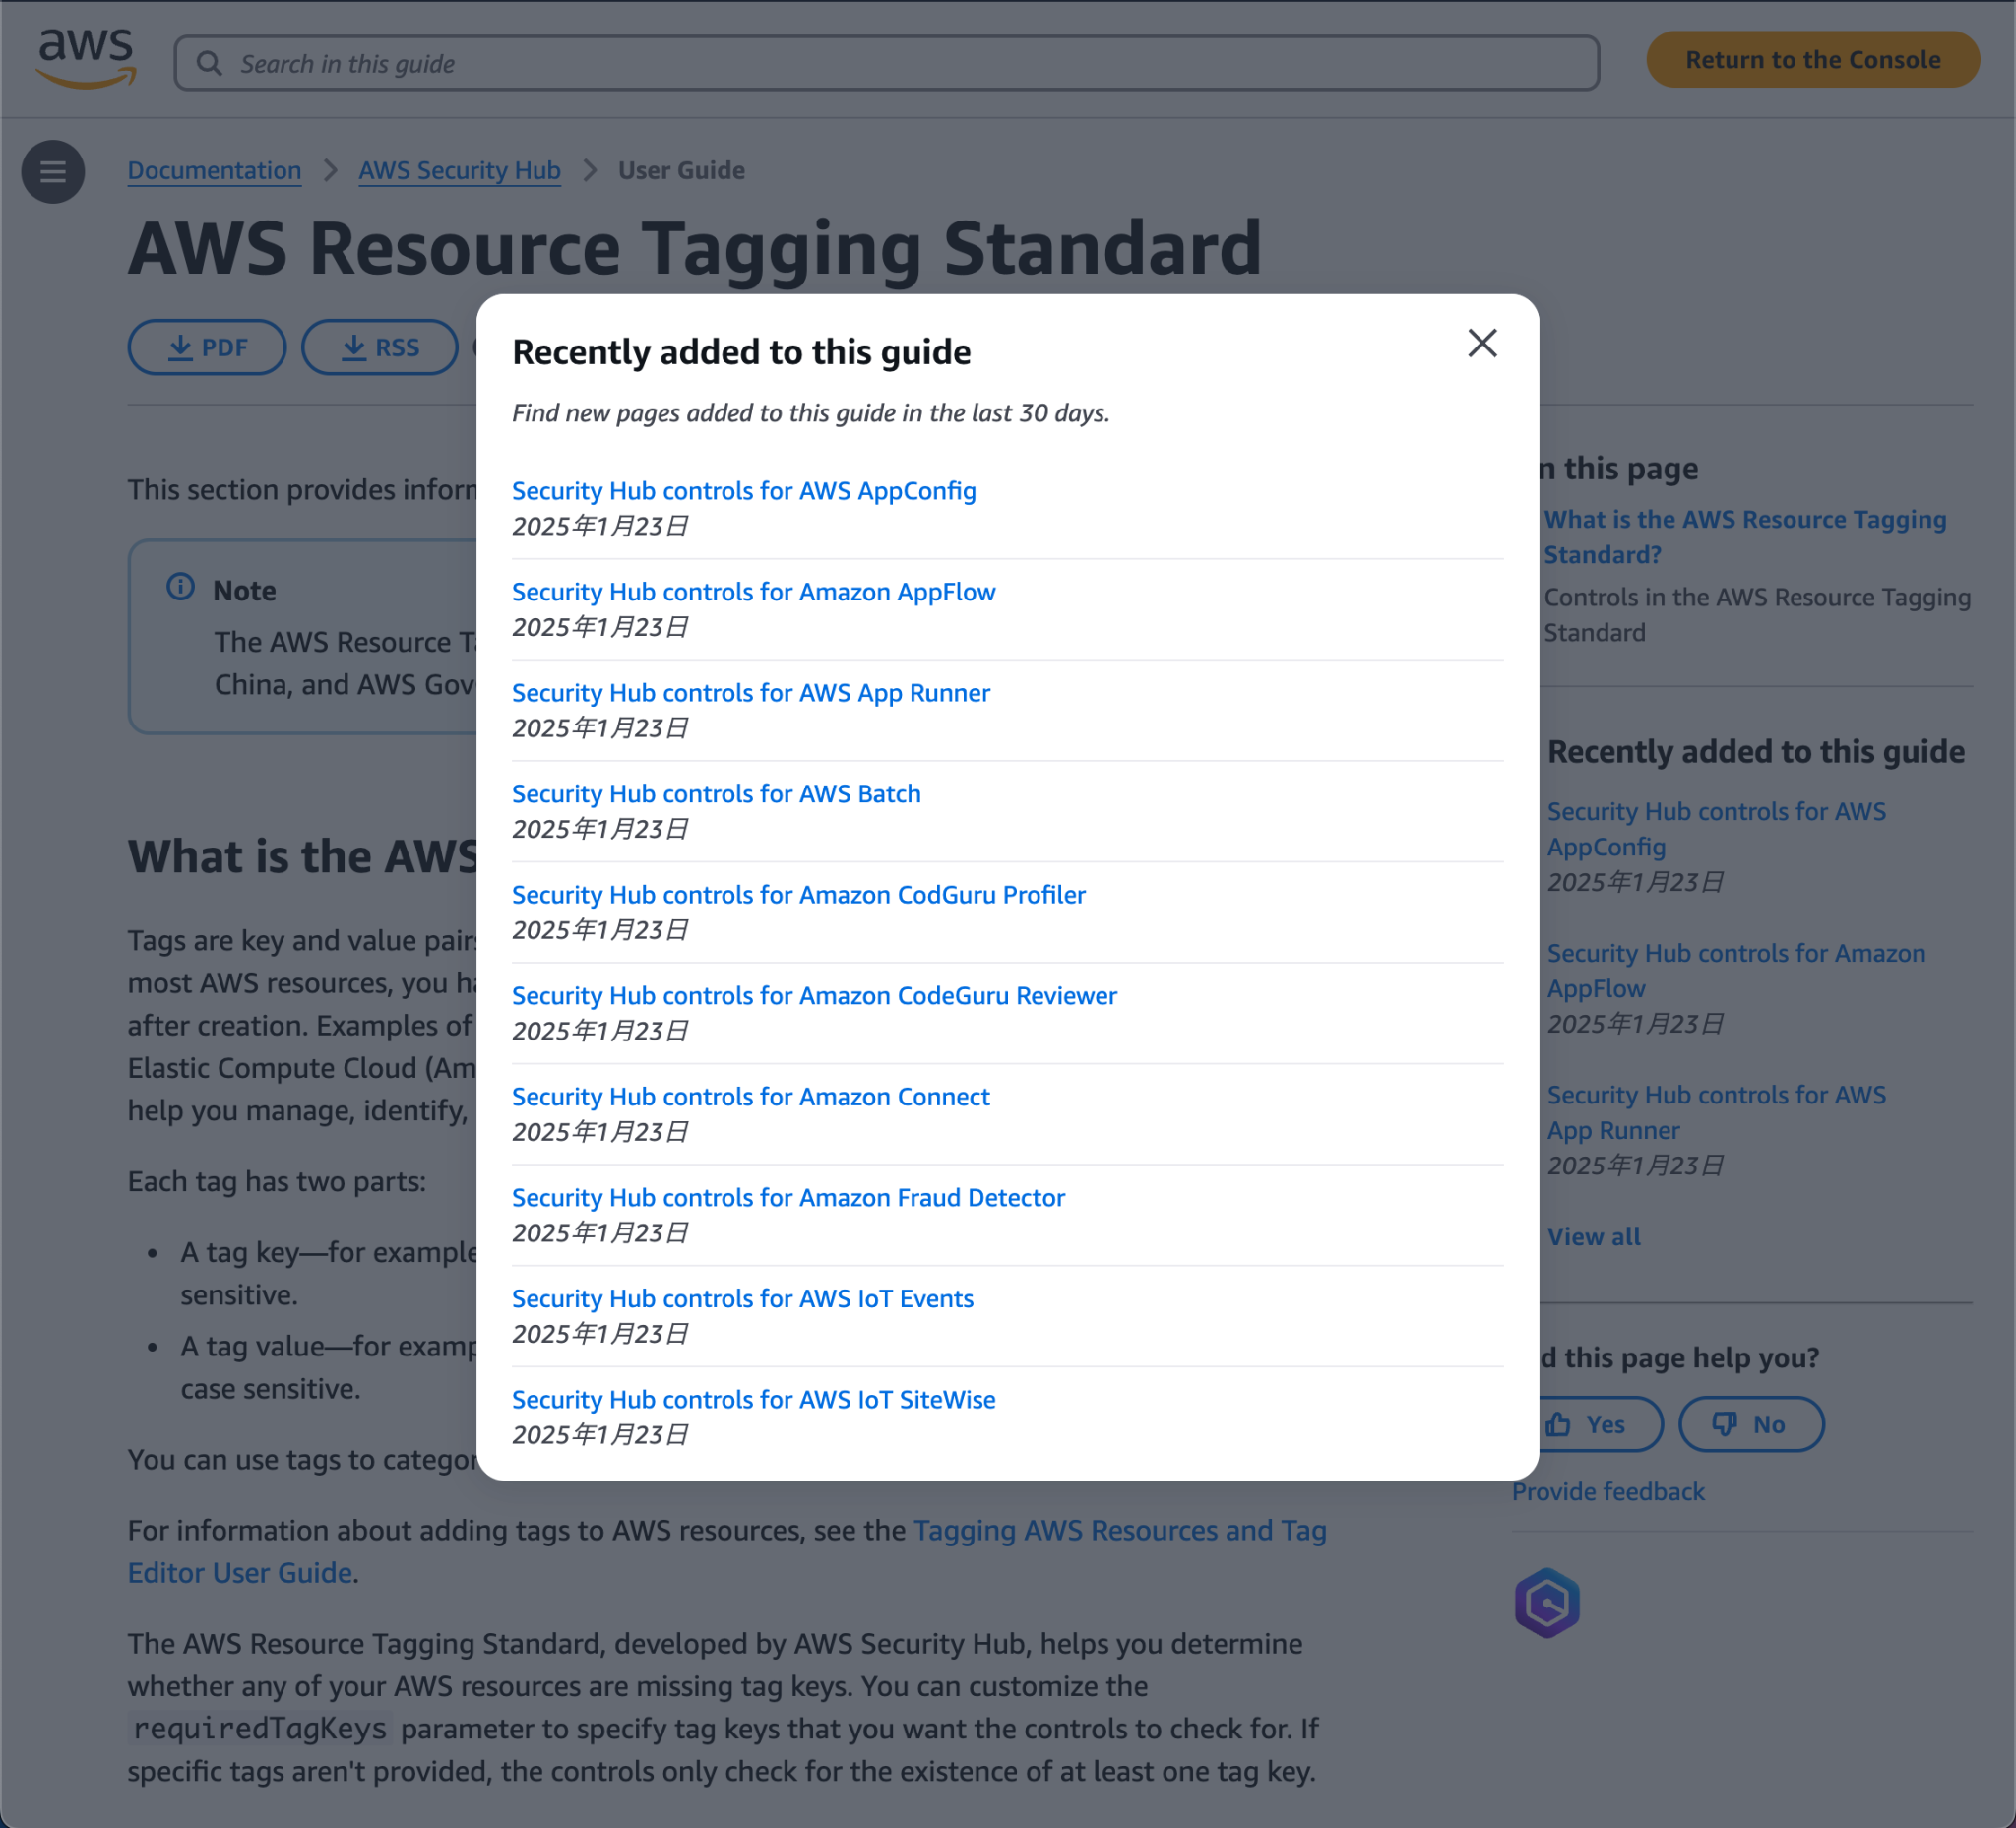Viewport: 2016px width, 1828px height.
Task: Subscribe to the RSS feed
Action: point(379,347)
